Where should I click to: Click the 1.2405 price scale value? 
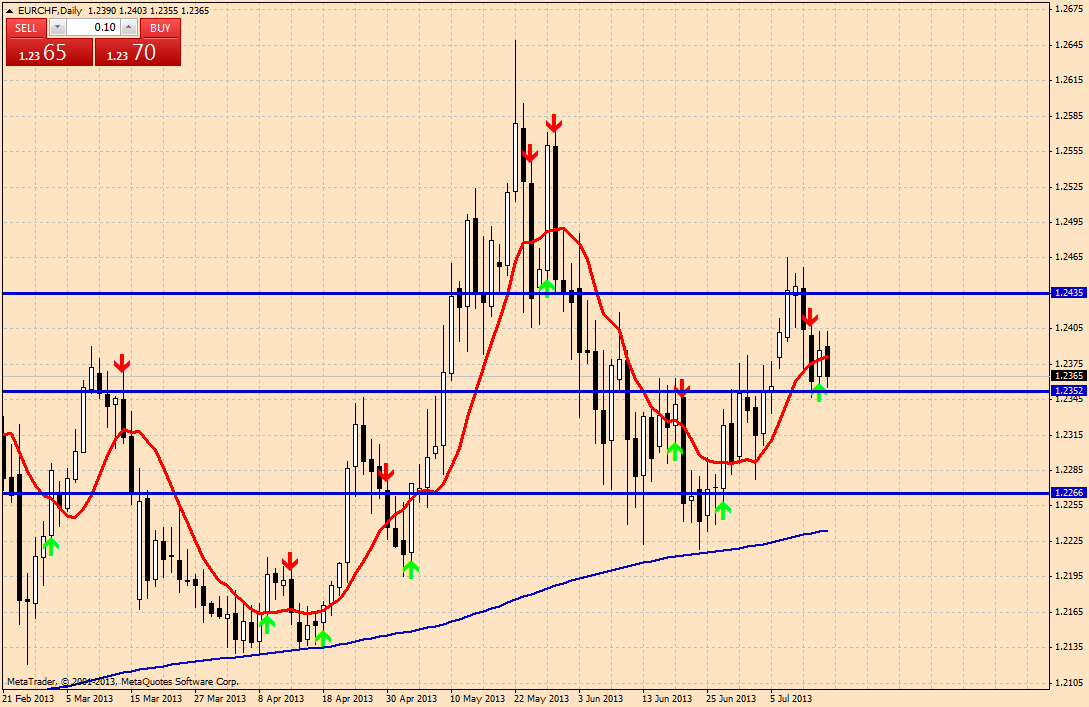pos(1069,328)
